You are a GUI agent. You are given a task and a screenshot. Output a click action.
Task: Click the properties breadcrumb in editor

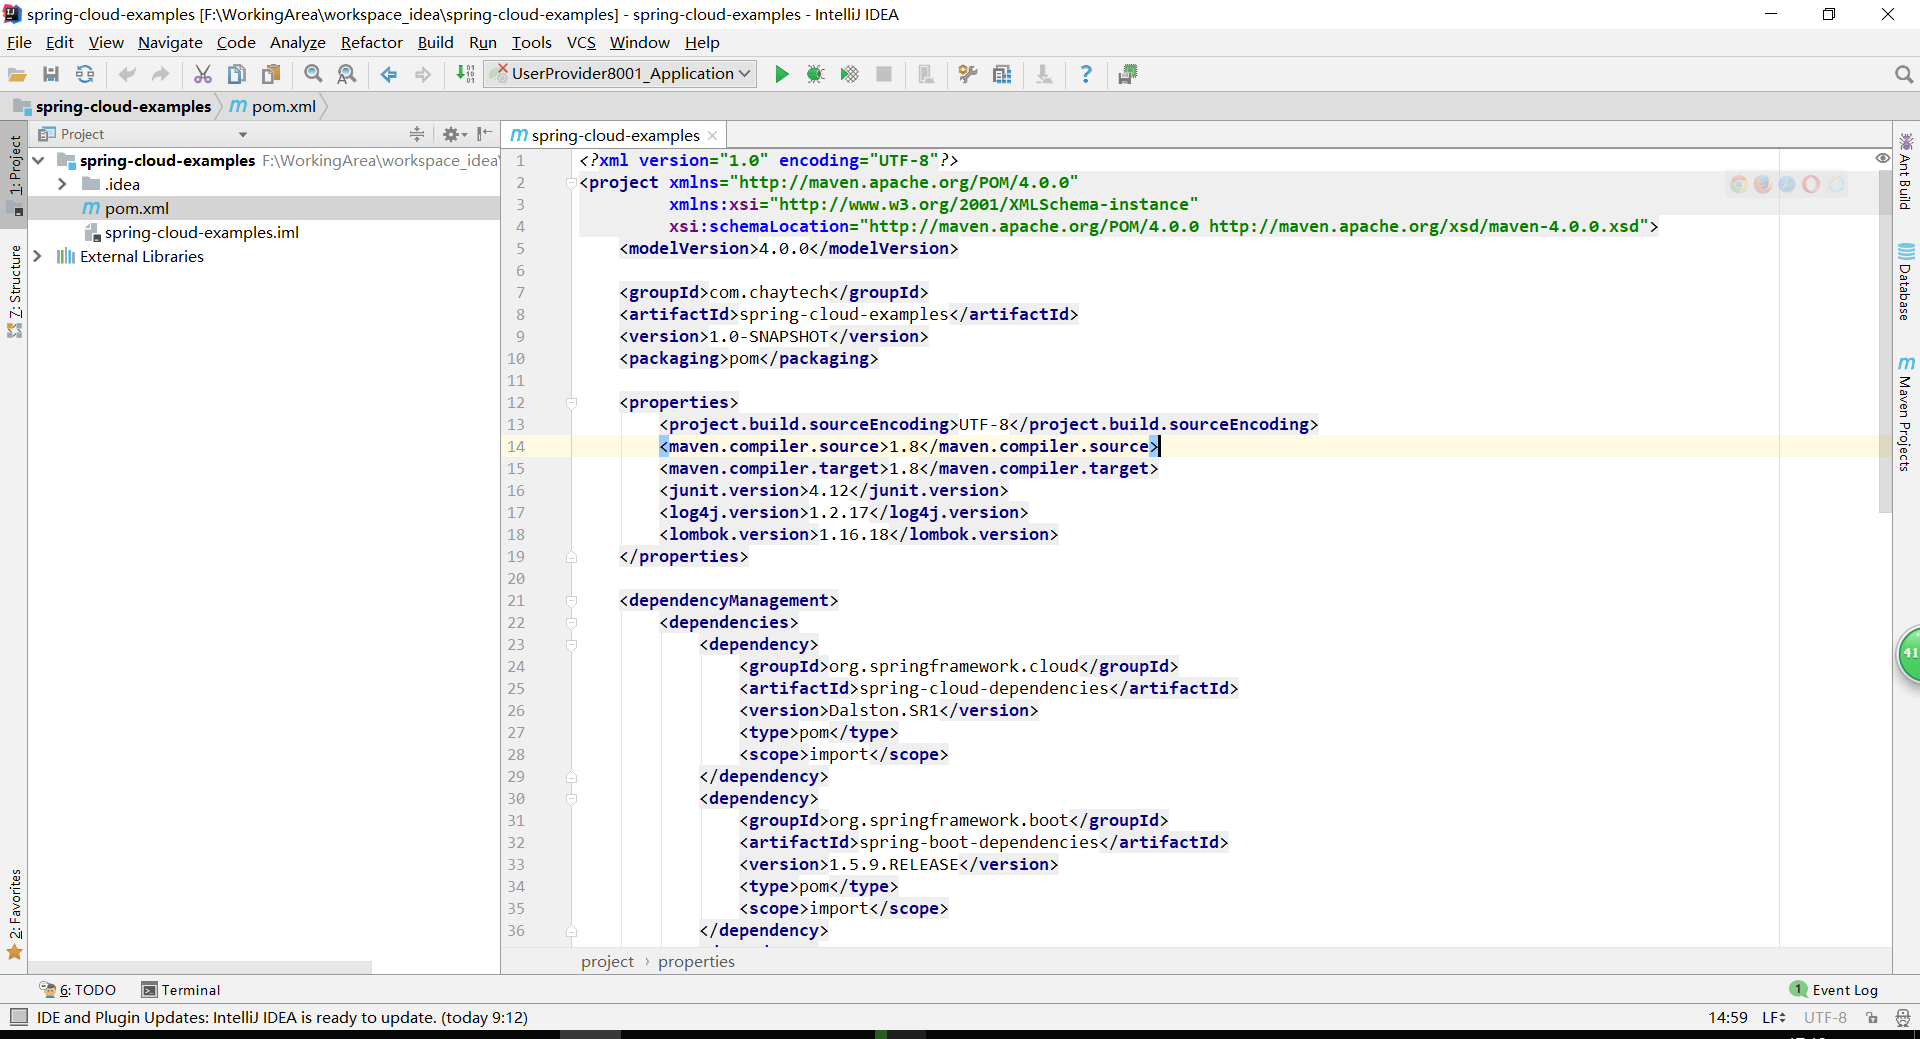point(696,961)
